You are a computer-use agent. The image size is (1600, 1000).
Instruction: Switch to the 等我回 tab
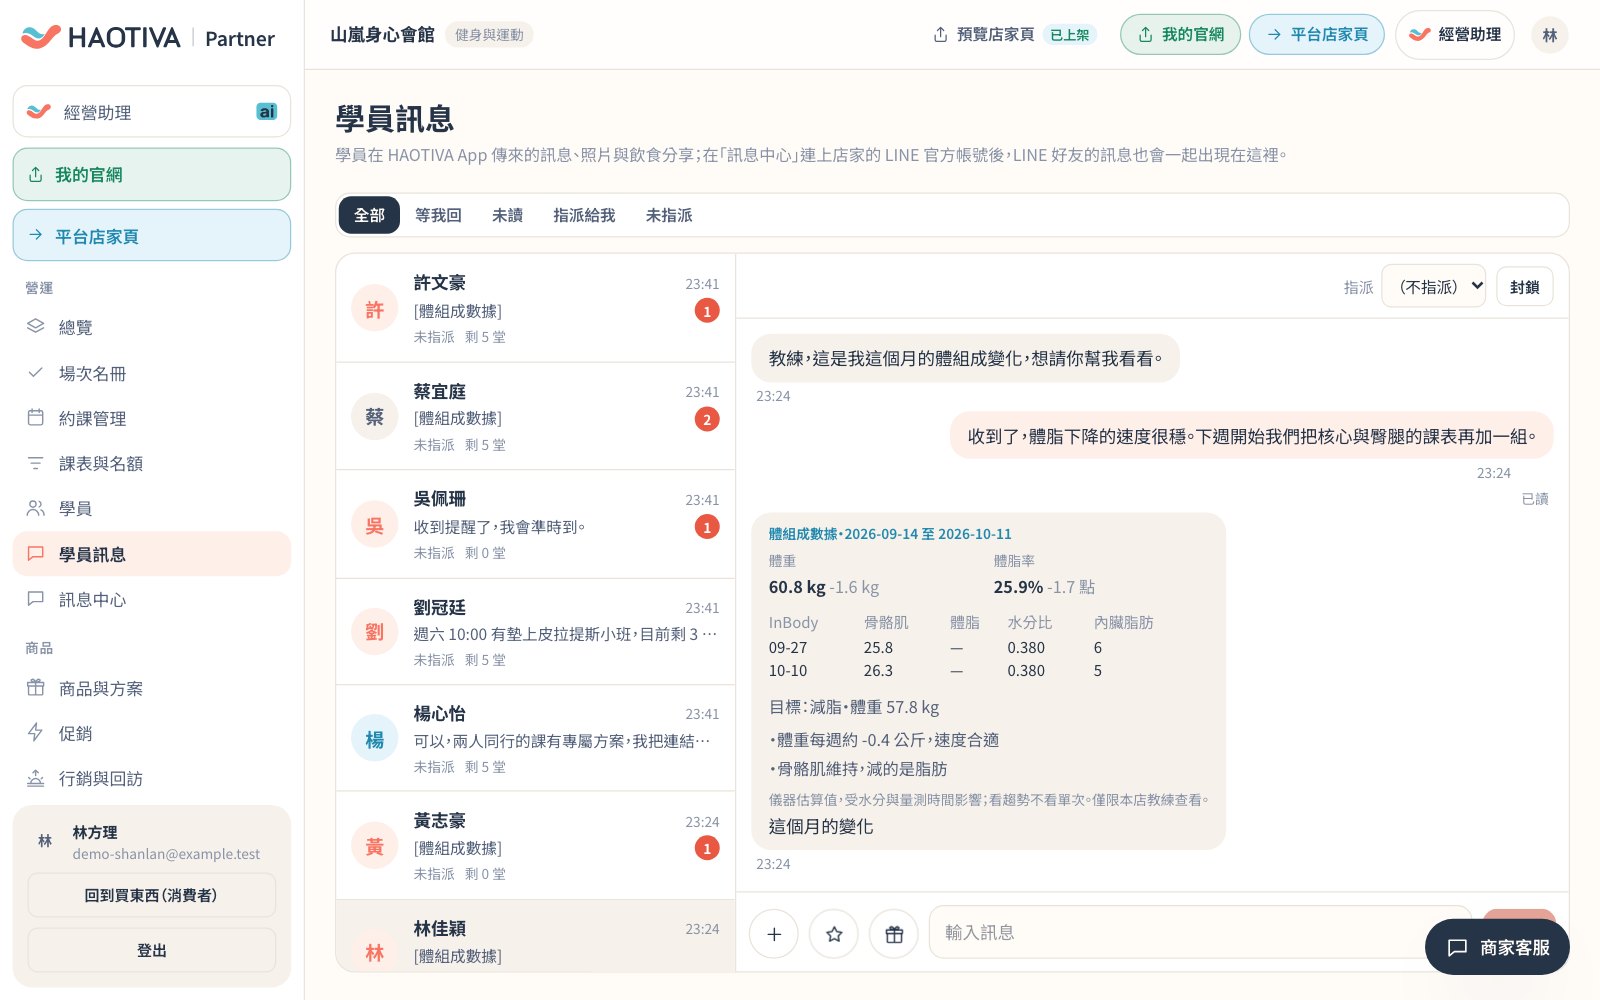[438, 215]
